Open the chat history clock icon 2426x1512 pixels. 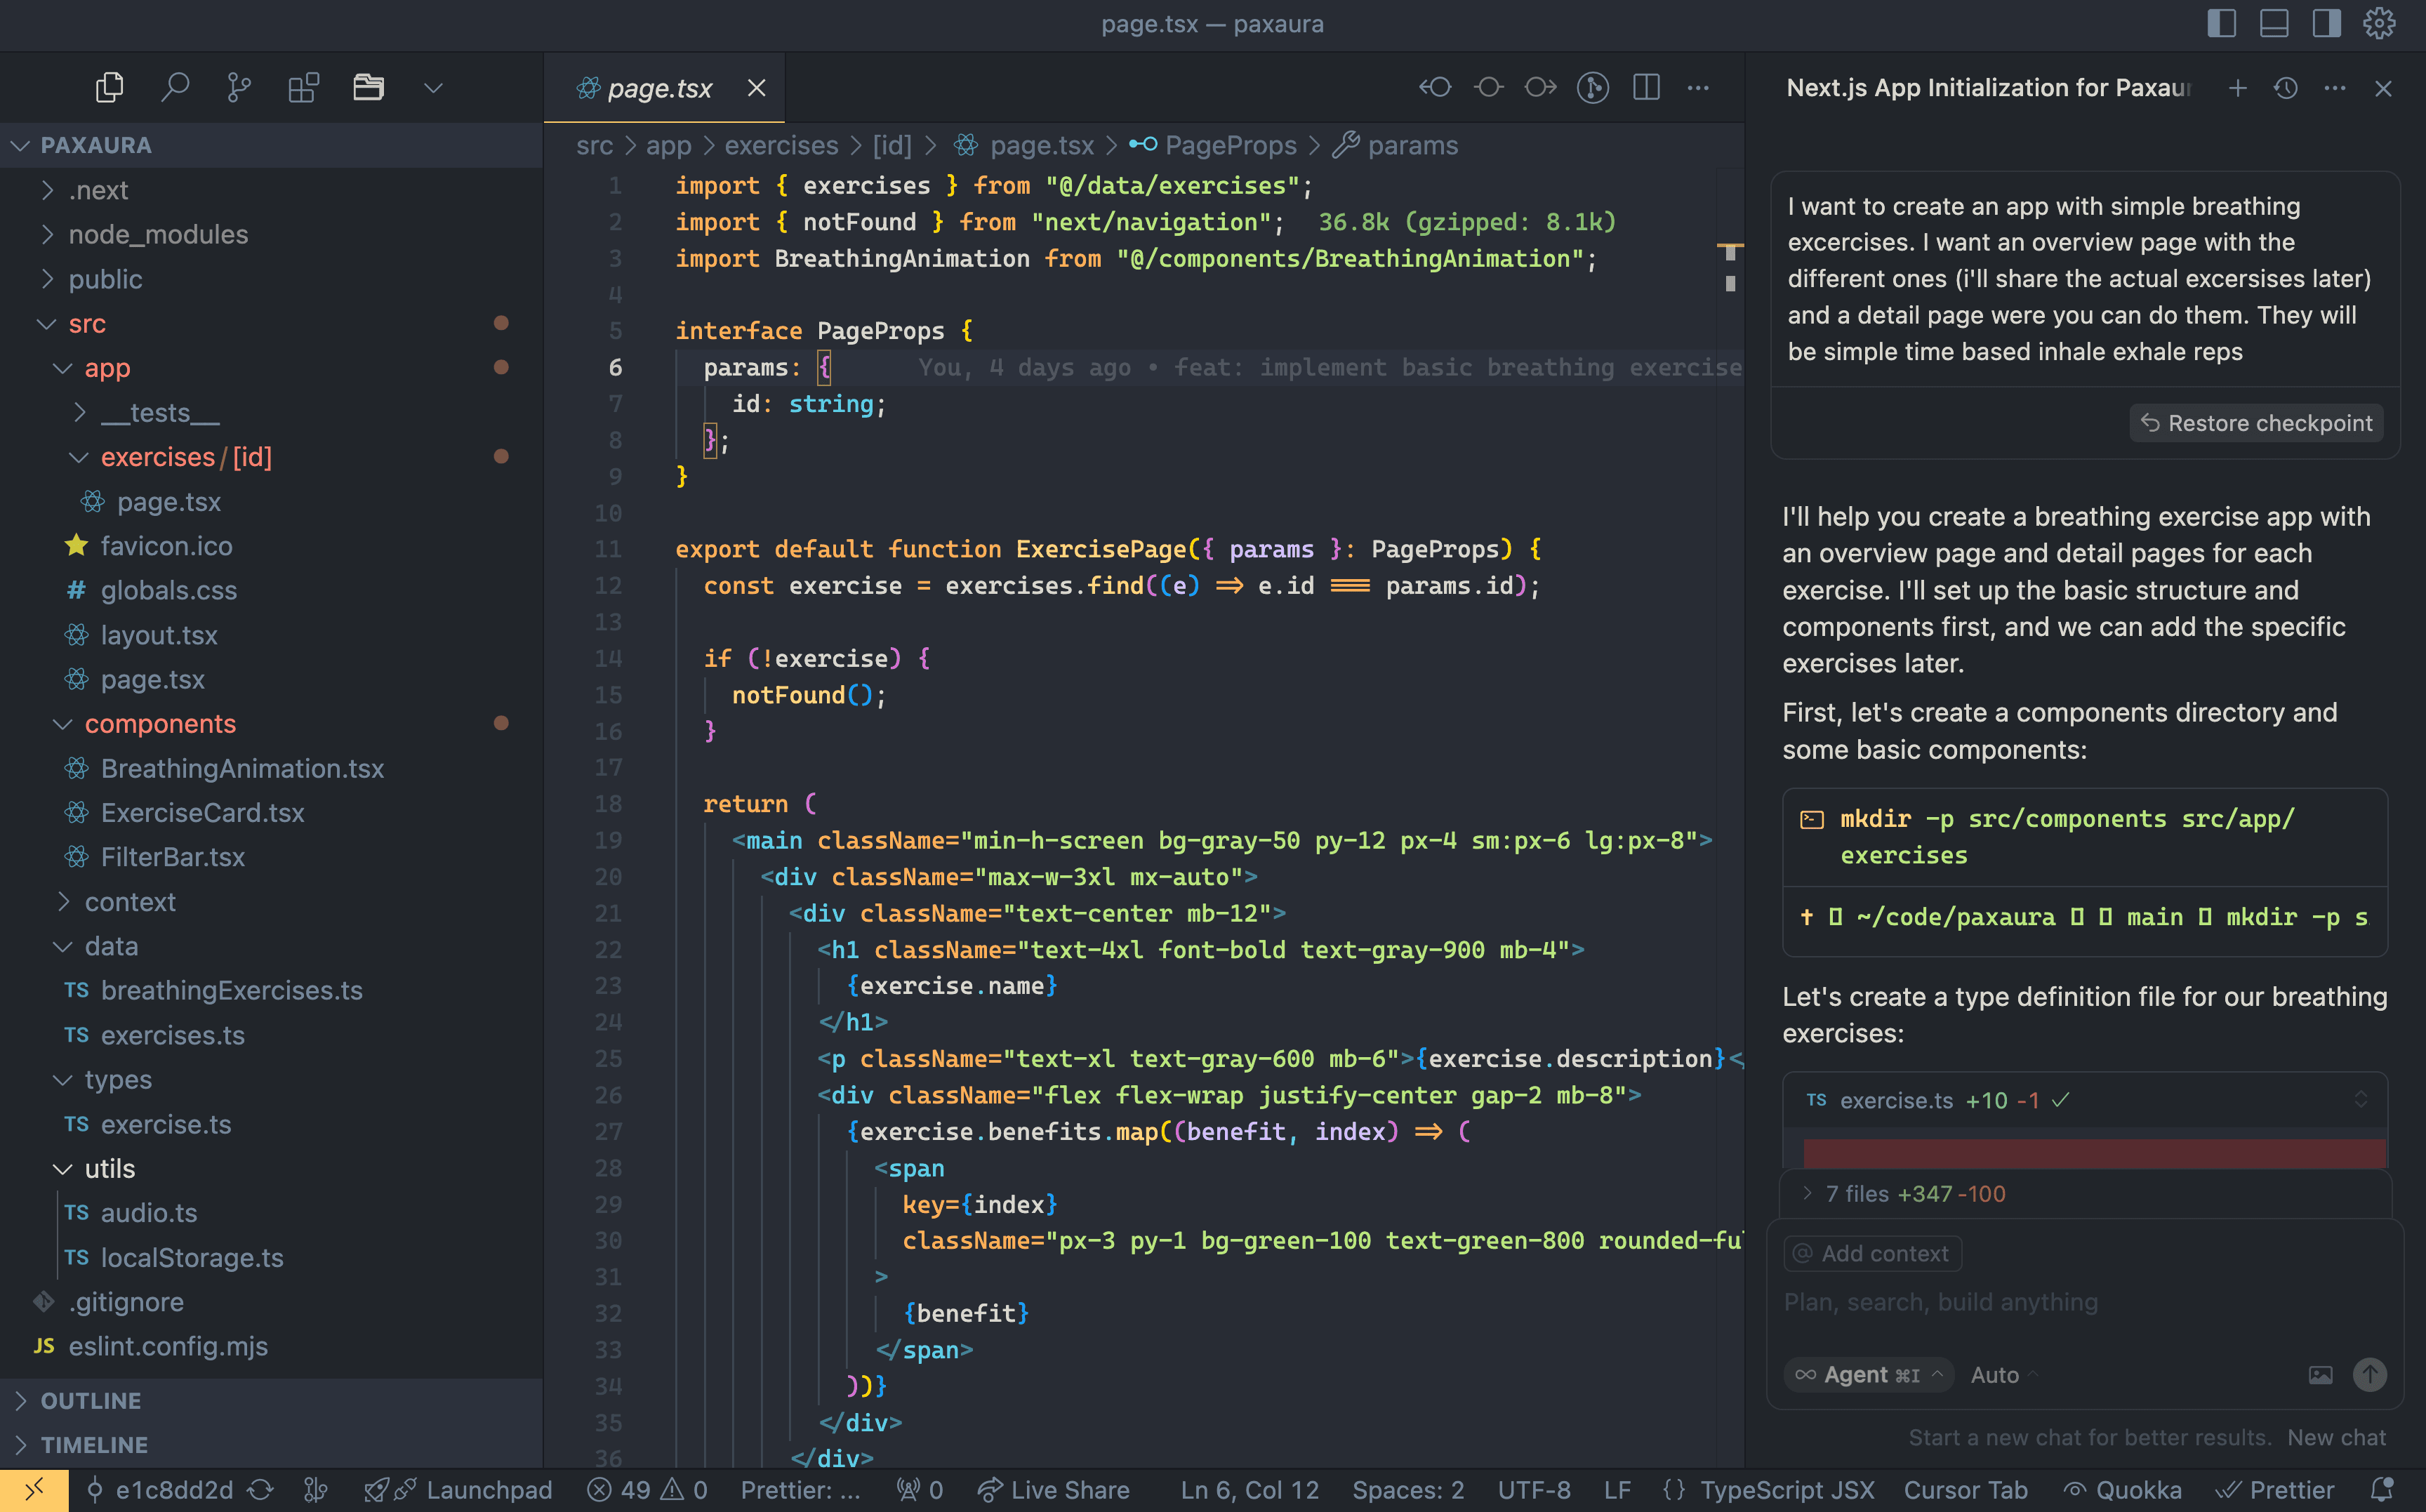point(2285,88)
